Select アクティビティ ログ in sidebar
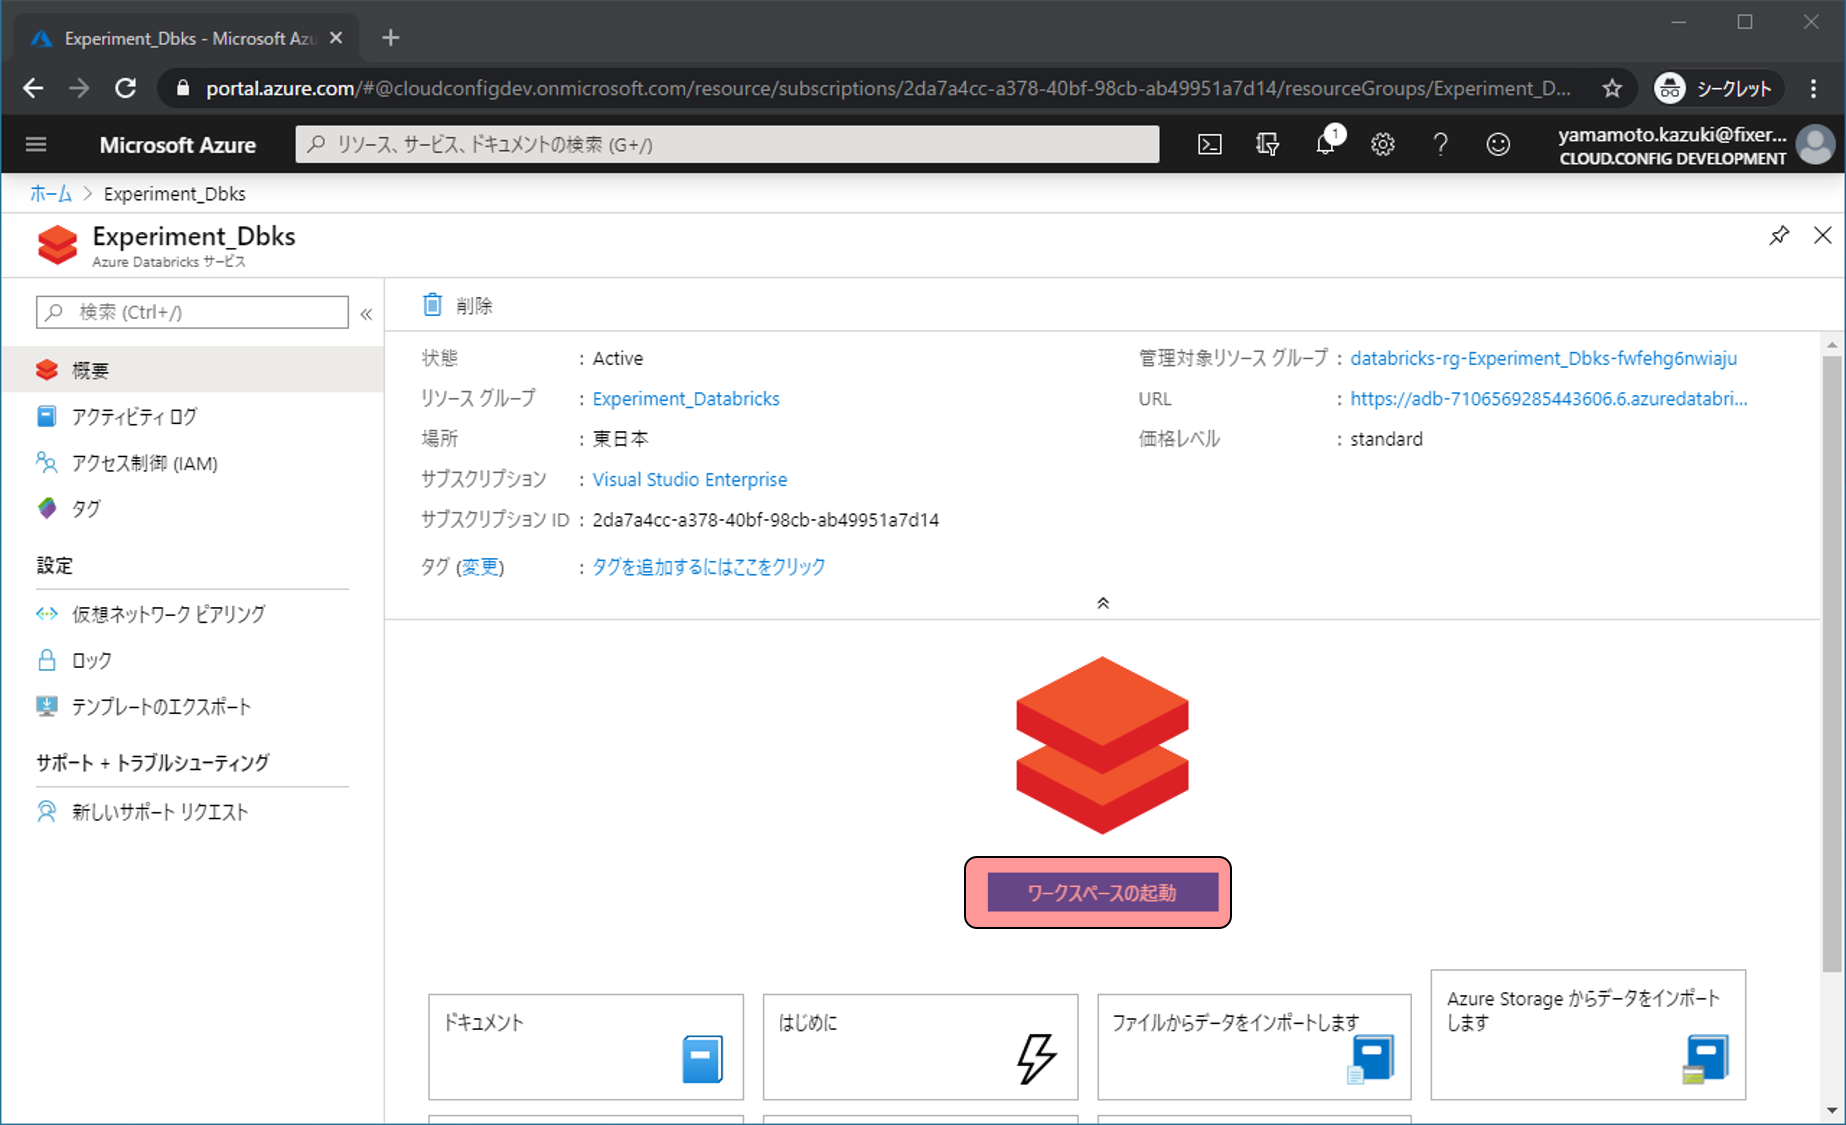 click(134, 417)
